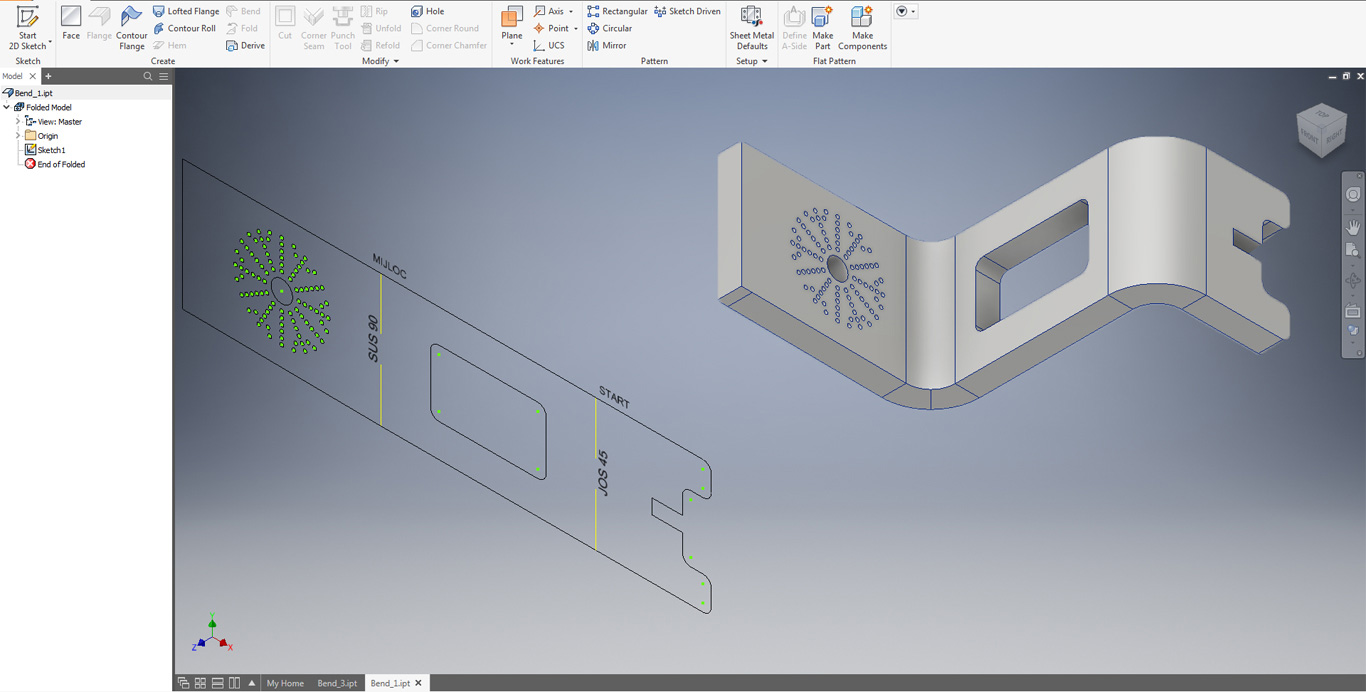Close the Model browser panel tab
The width and height of the screenshot is (1366, 692).
[32, 76]
